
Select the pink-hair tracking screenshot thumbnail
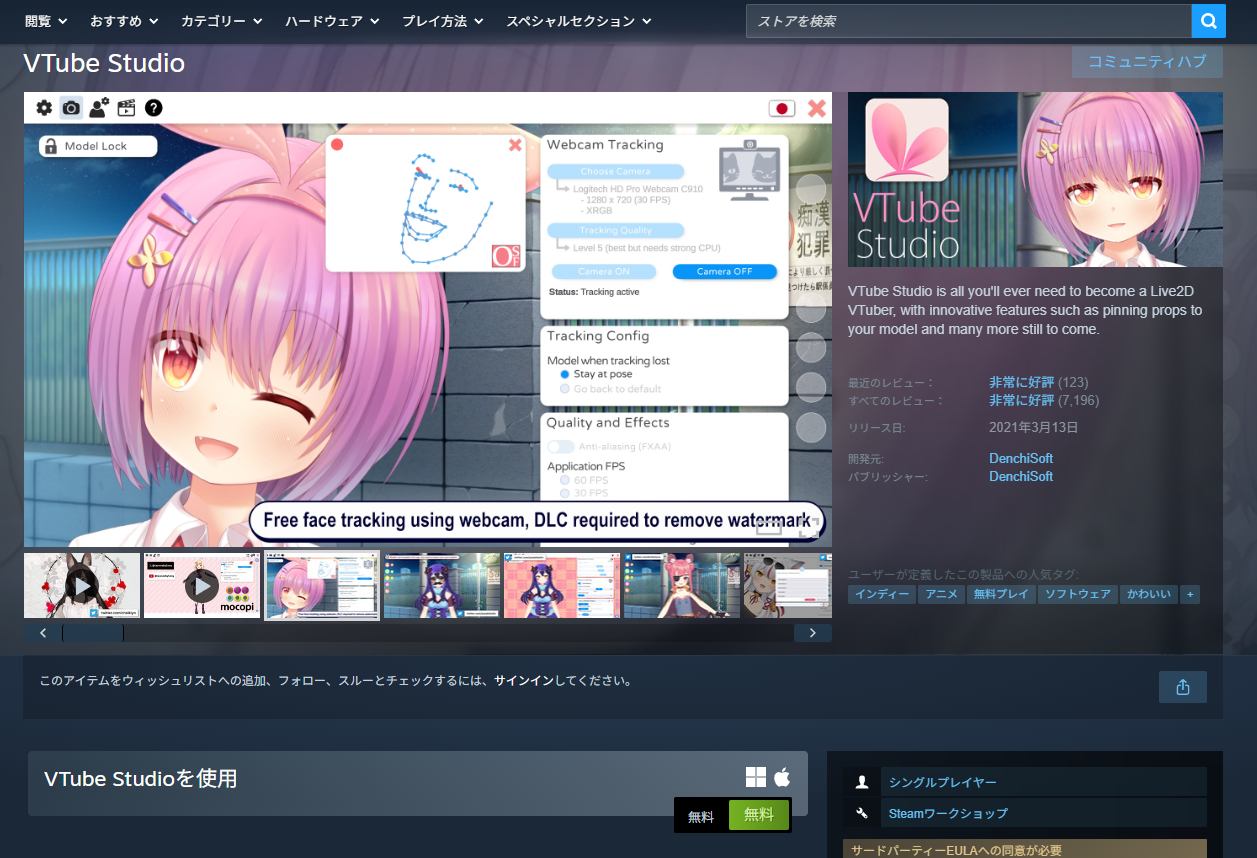click(322, 585)
